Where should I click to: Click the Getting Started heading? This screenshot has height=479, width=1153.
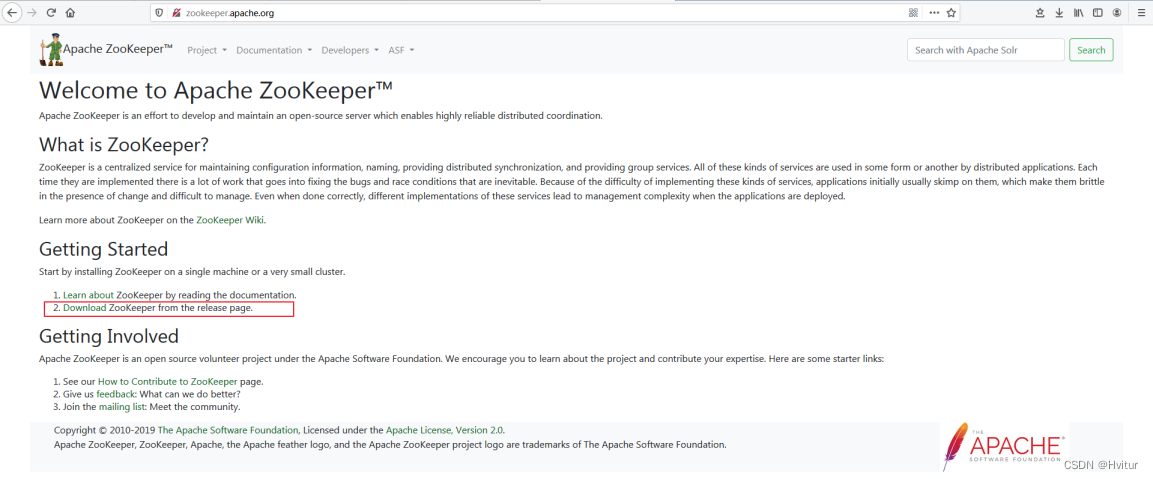pyautogui.click(x=104, y=249)
